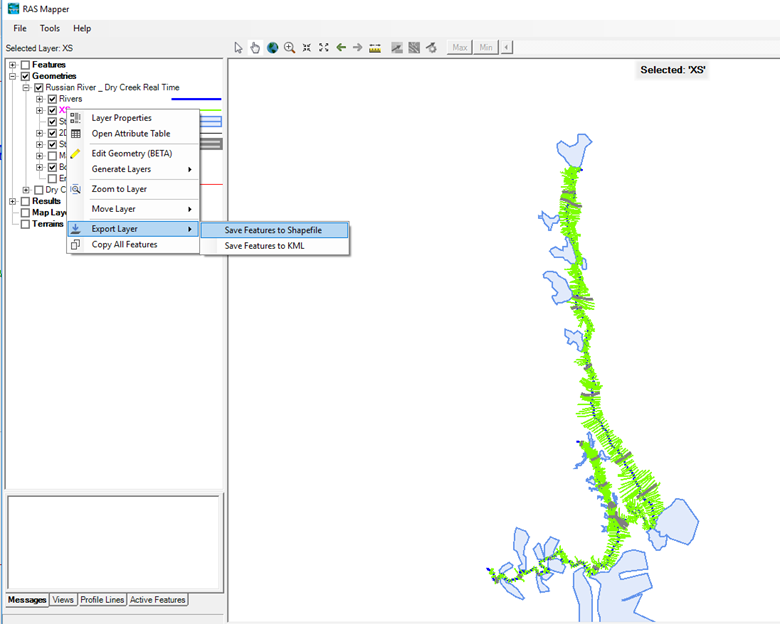Click the pencil icon beside Edit Geometry
This screenshot has height=624, width=780.
(76, 153)
